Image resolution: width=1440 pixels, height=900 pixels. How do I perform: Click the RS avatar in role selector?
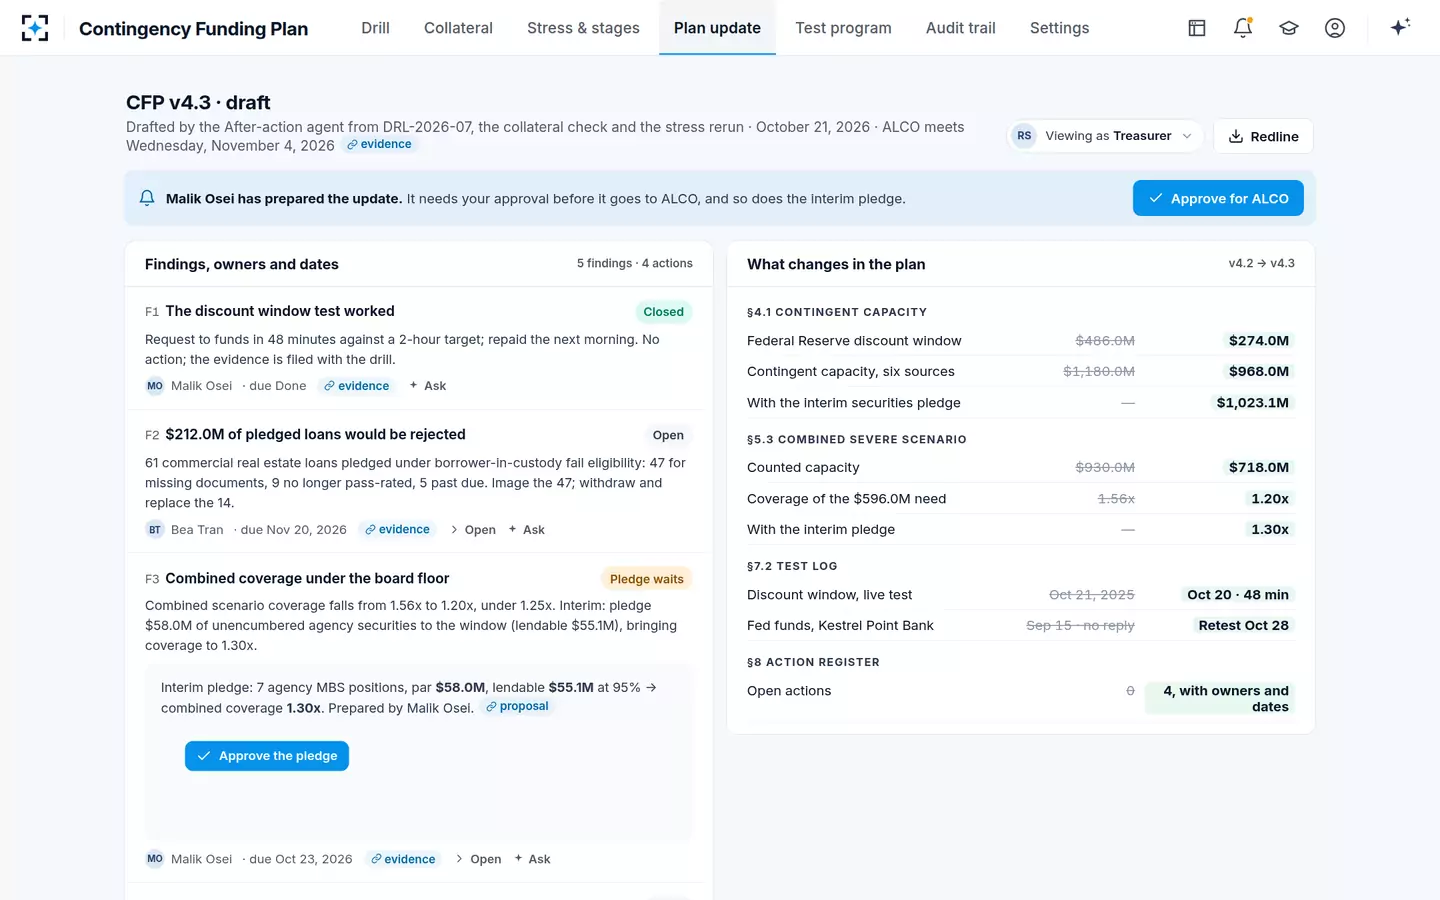tap(1024, 136)
